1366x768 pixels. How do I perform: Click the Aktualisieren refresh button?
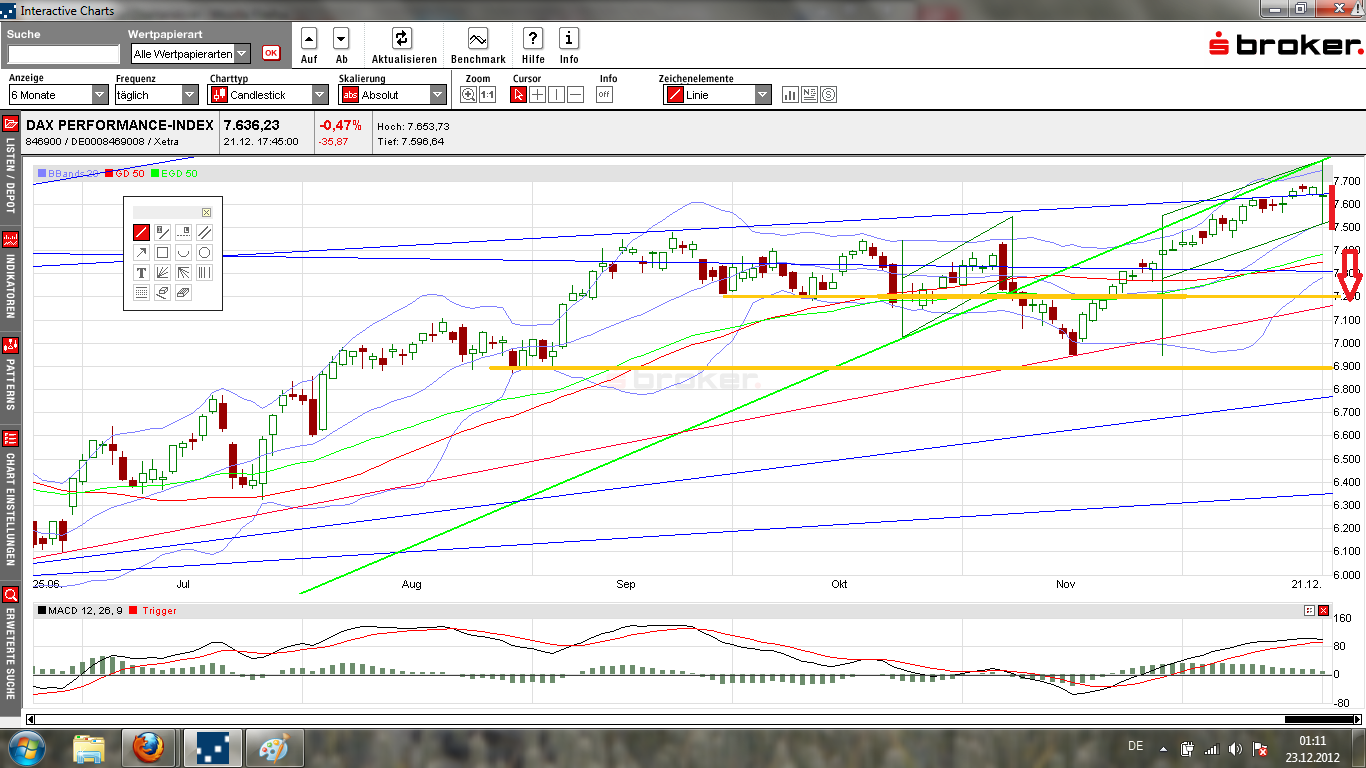[402, 39]
